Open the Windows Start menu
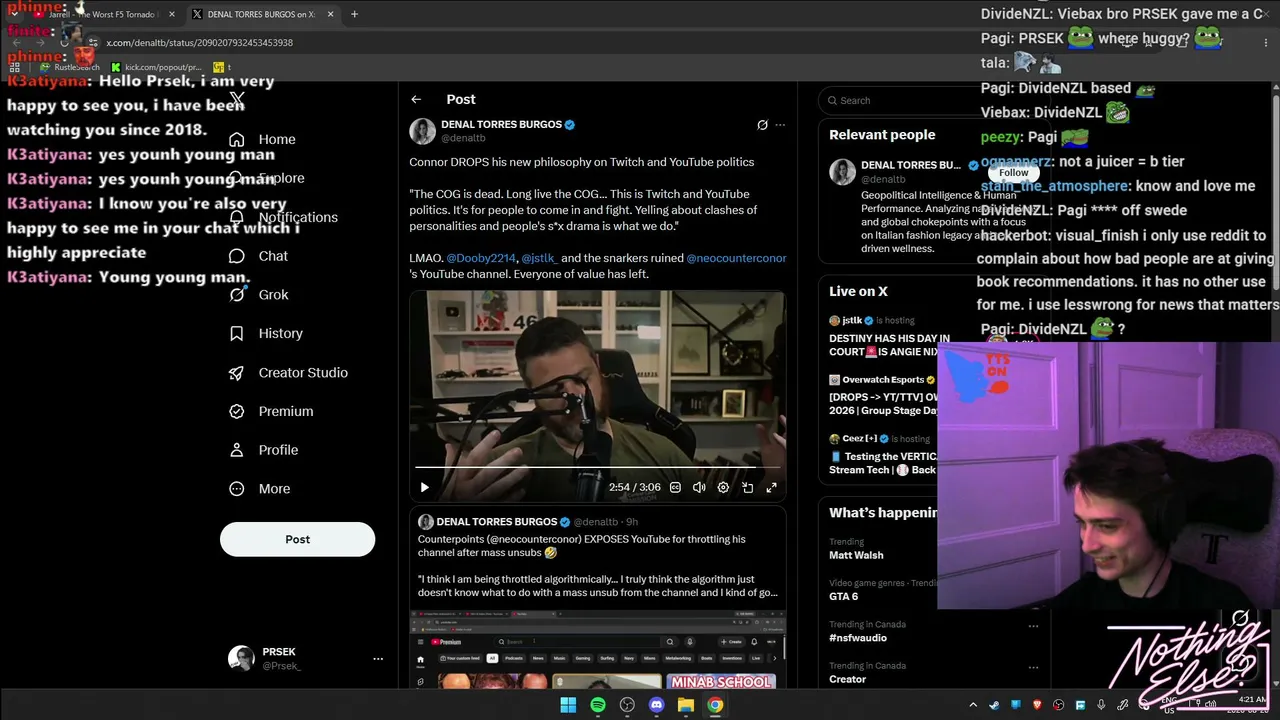Image resolution: width=1280 pixels, height=720 pixels. coord(568,705)
